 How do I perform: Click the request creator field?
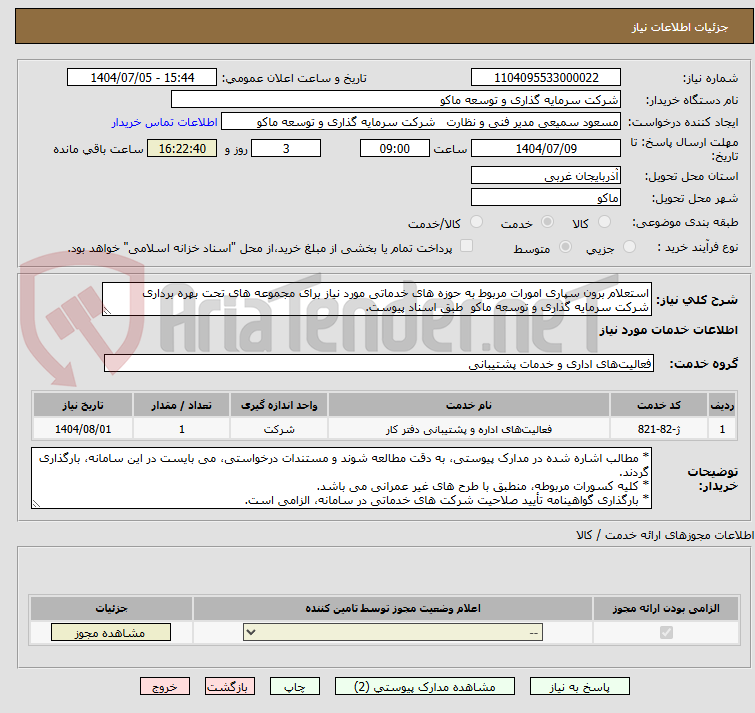[x=421, y=122]
